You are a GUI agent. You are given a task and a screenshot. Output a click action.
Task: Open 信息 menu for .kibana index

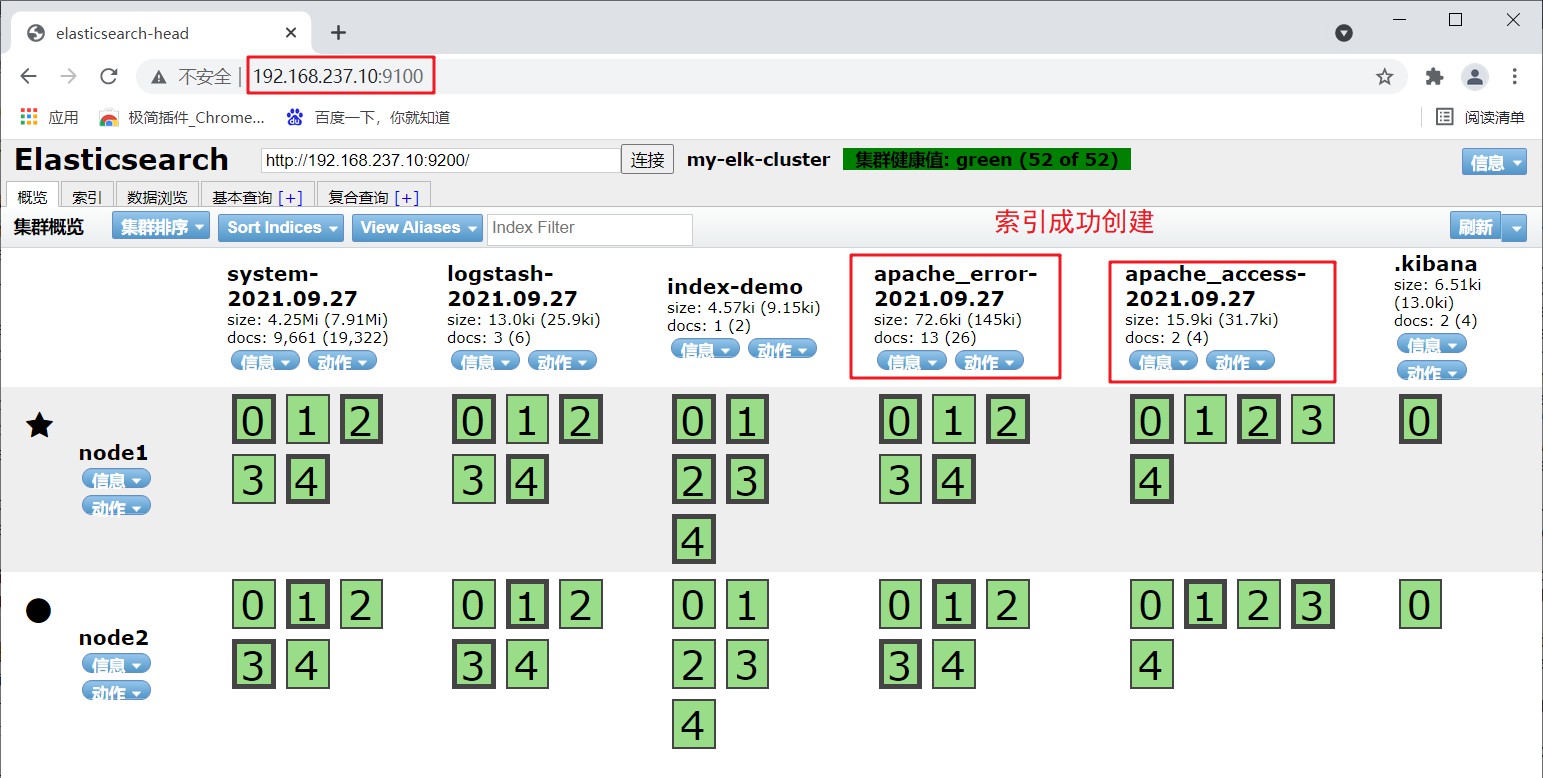1432,344
